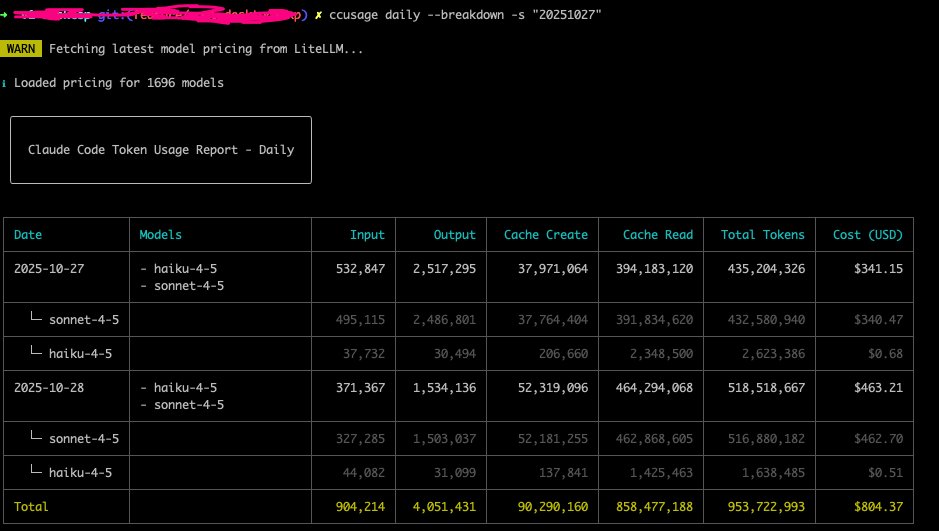
Task: Click the haiku-4-5 breakdown row with cost $0.51
Action: 458,473
